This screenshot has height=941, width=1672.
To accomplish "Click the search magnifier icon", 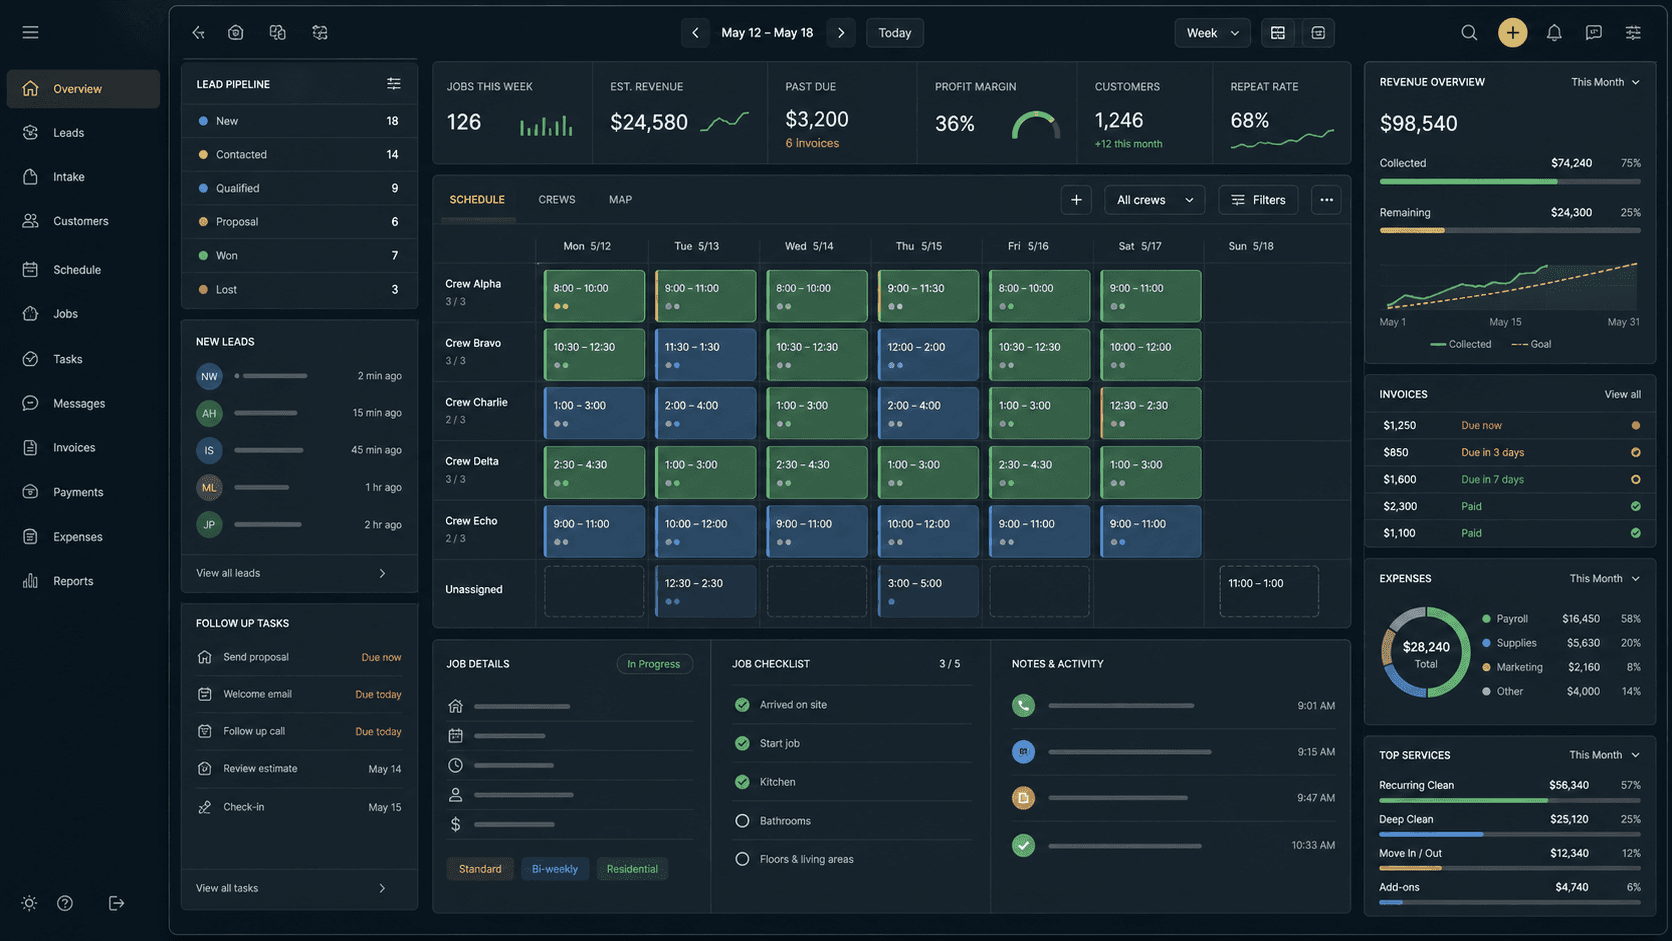I will click(x=1469, y=33).
